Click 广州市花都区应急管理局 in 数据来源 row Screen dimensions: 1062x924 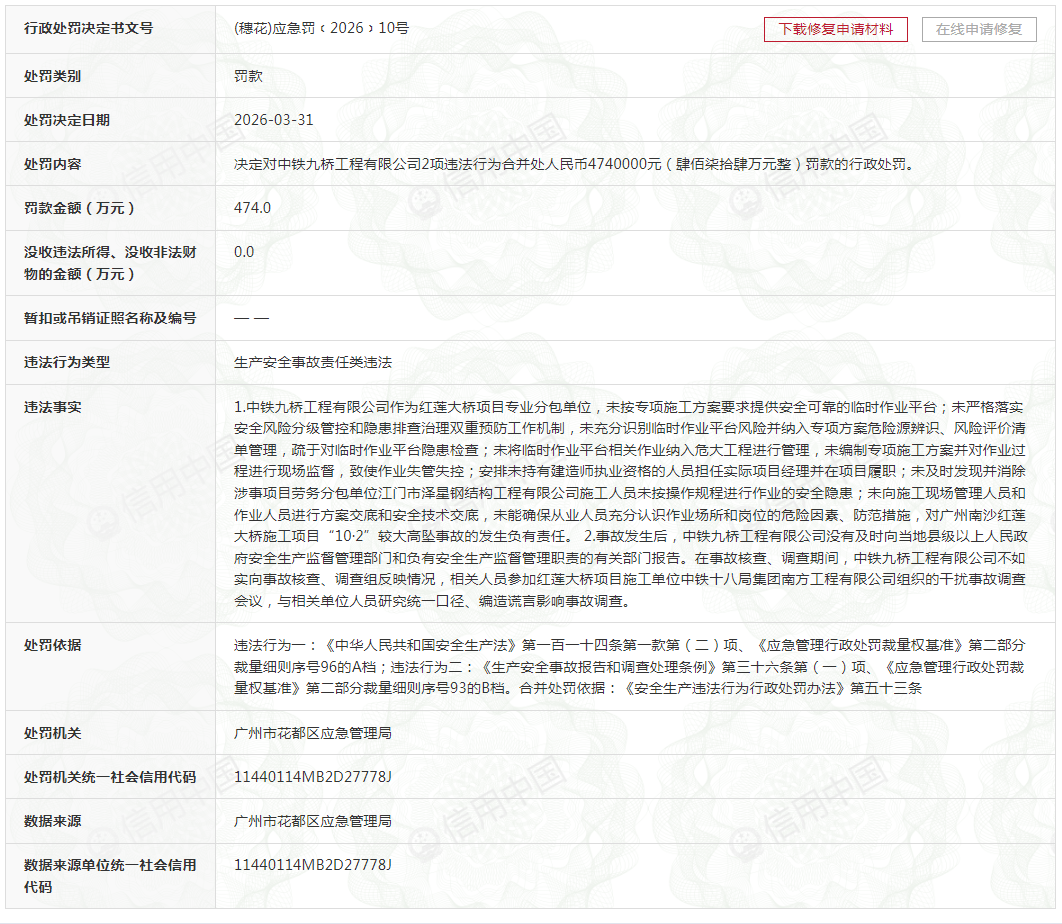click(312, 821)
